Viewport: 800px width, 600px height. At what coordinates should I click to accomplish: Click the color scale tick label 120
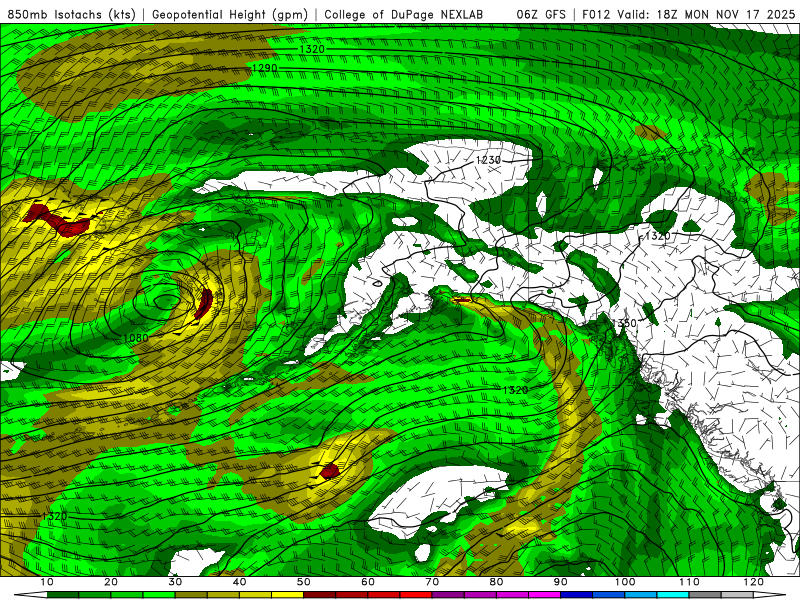click(x=753, y=582)
